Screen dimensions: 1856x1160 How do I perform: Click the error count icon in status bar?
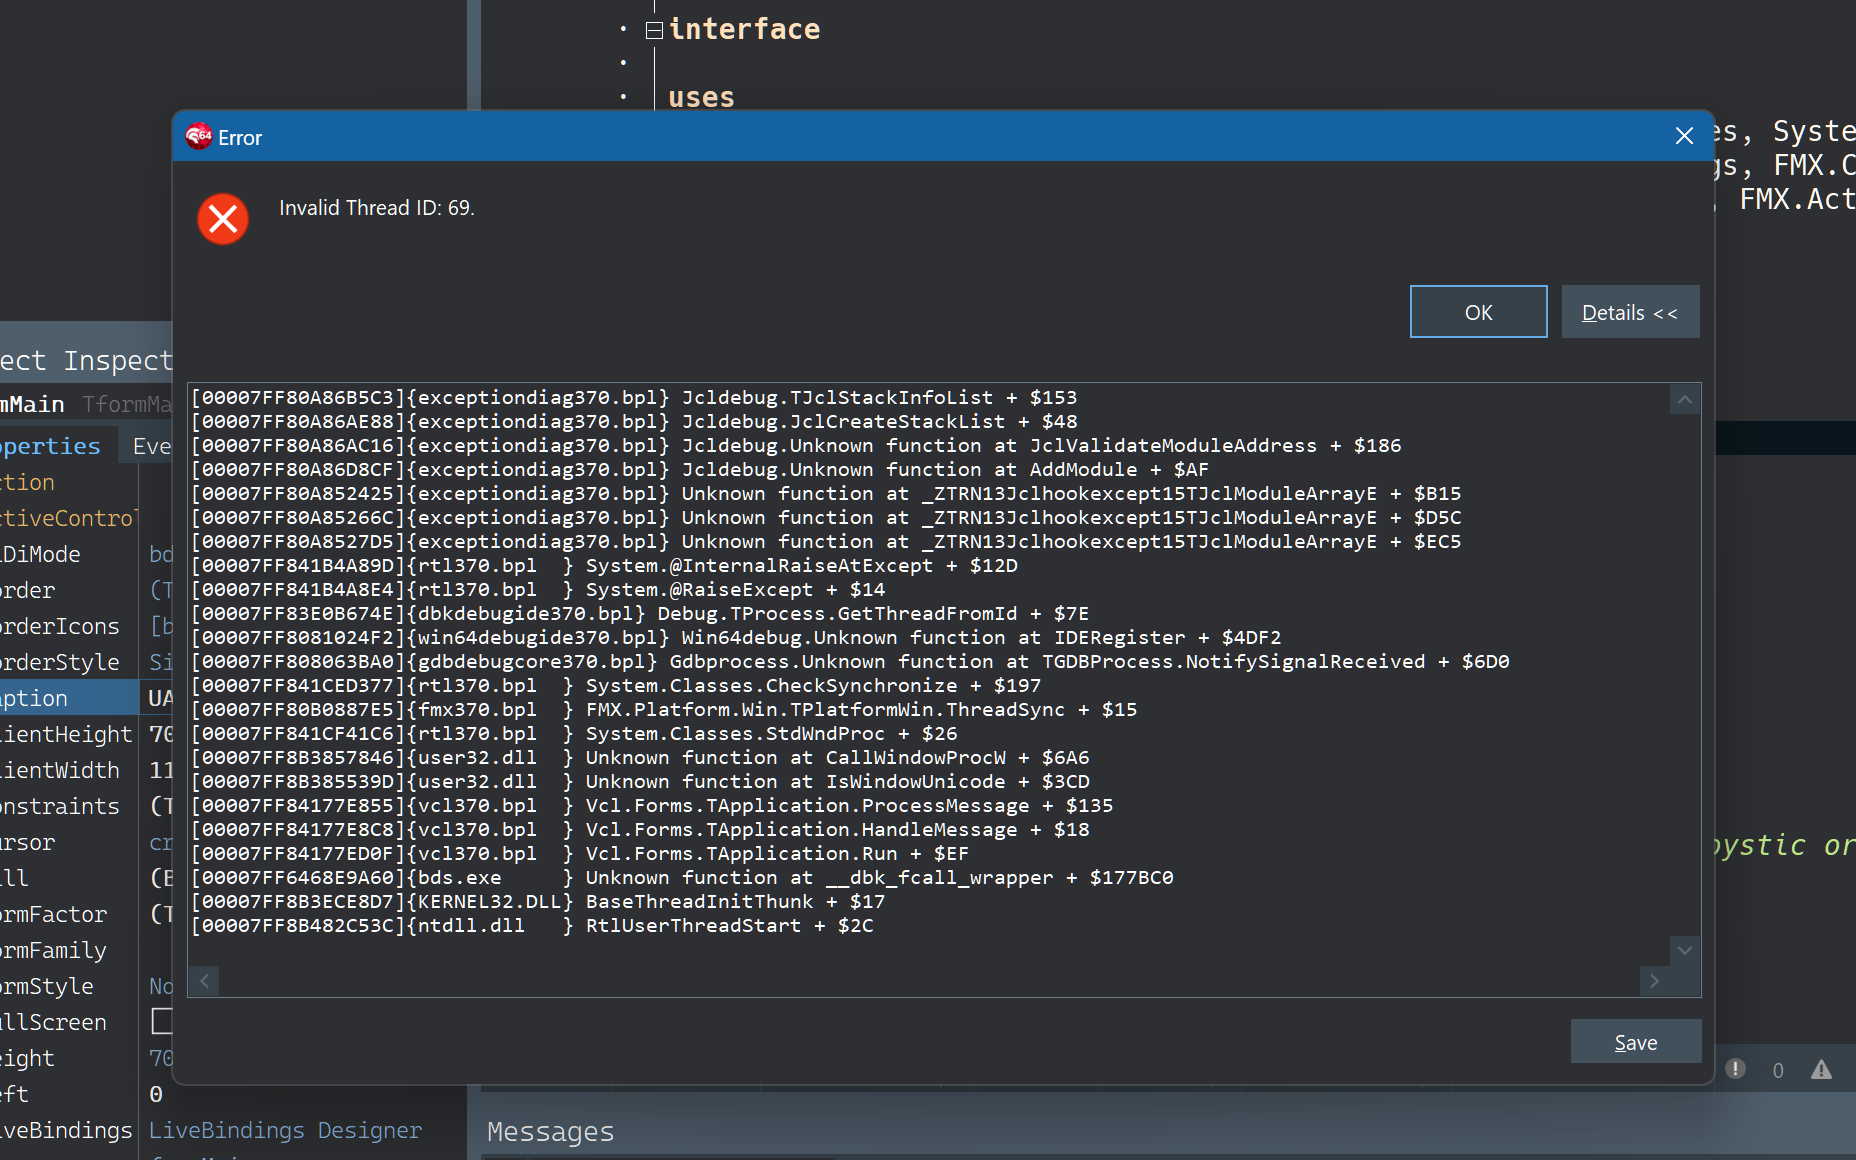click(1736, 1069)
